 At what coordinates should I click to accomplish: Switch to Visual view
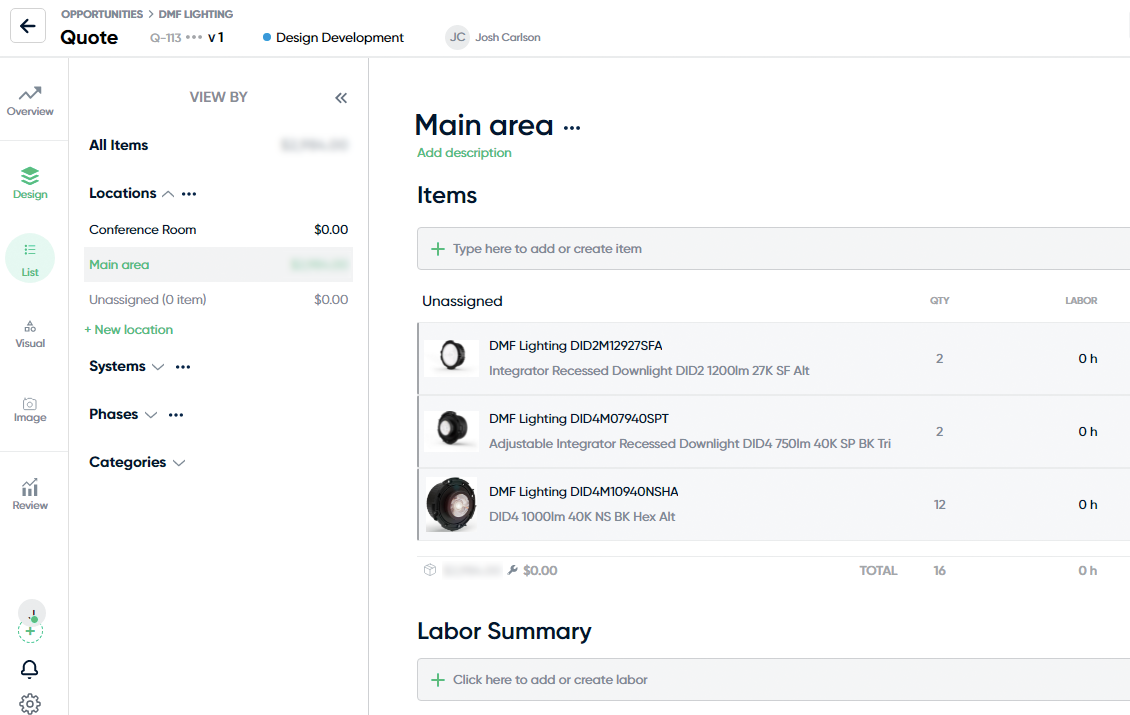pos(30,334)
